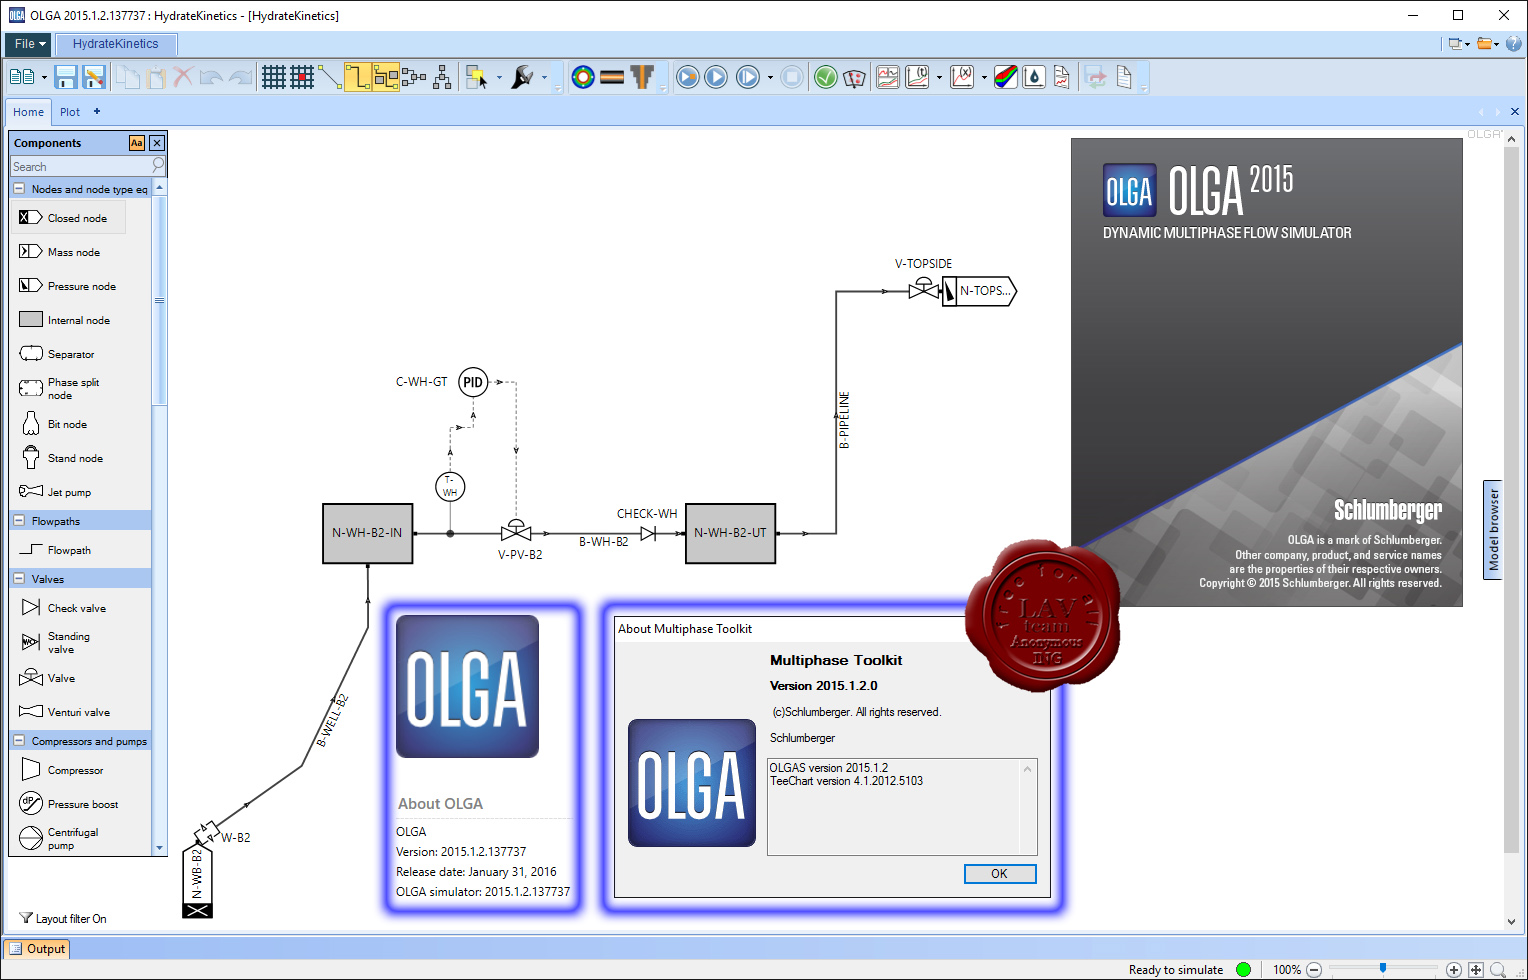Click the fit-to-window arrows icon
This screenshot has width=1528, height=980.
[1476, 969]
